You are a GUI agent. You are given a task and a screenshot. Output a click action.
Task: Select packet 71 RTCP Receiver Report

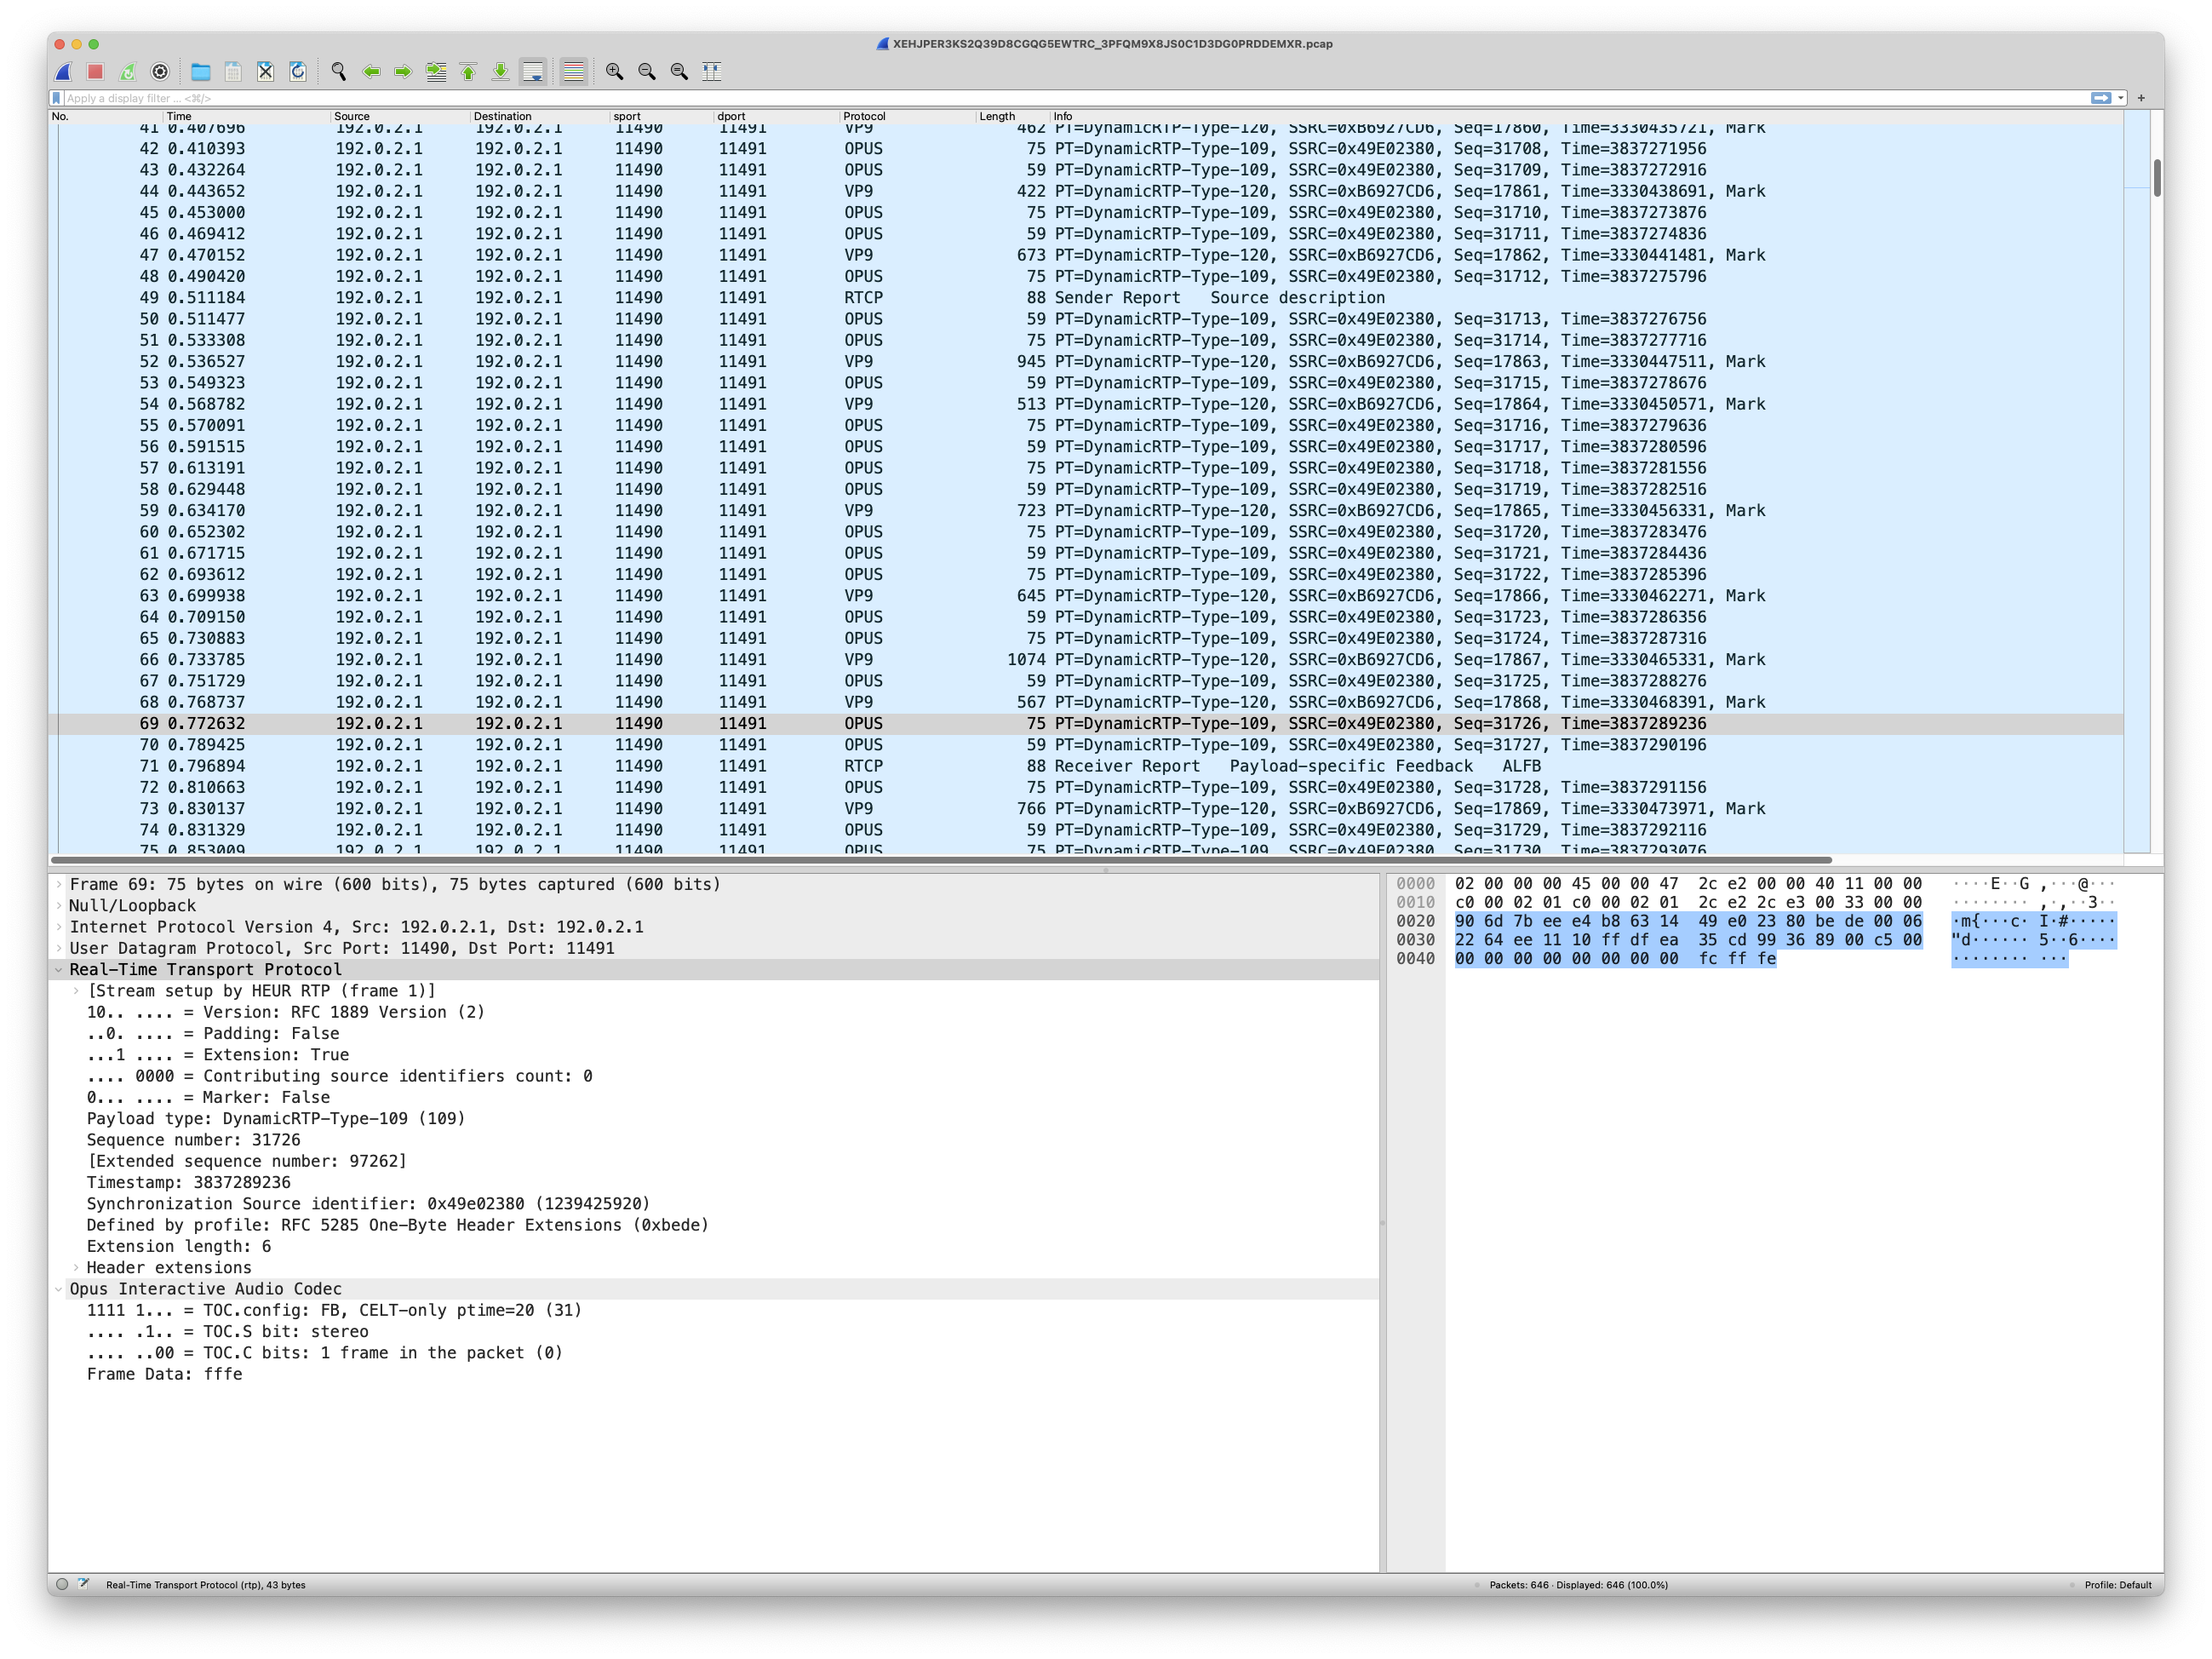[x=1086, y=766]
